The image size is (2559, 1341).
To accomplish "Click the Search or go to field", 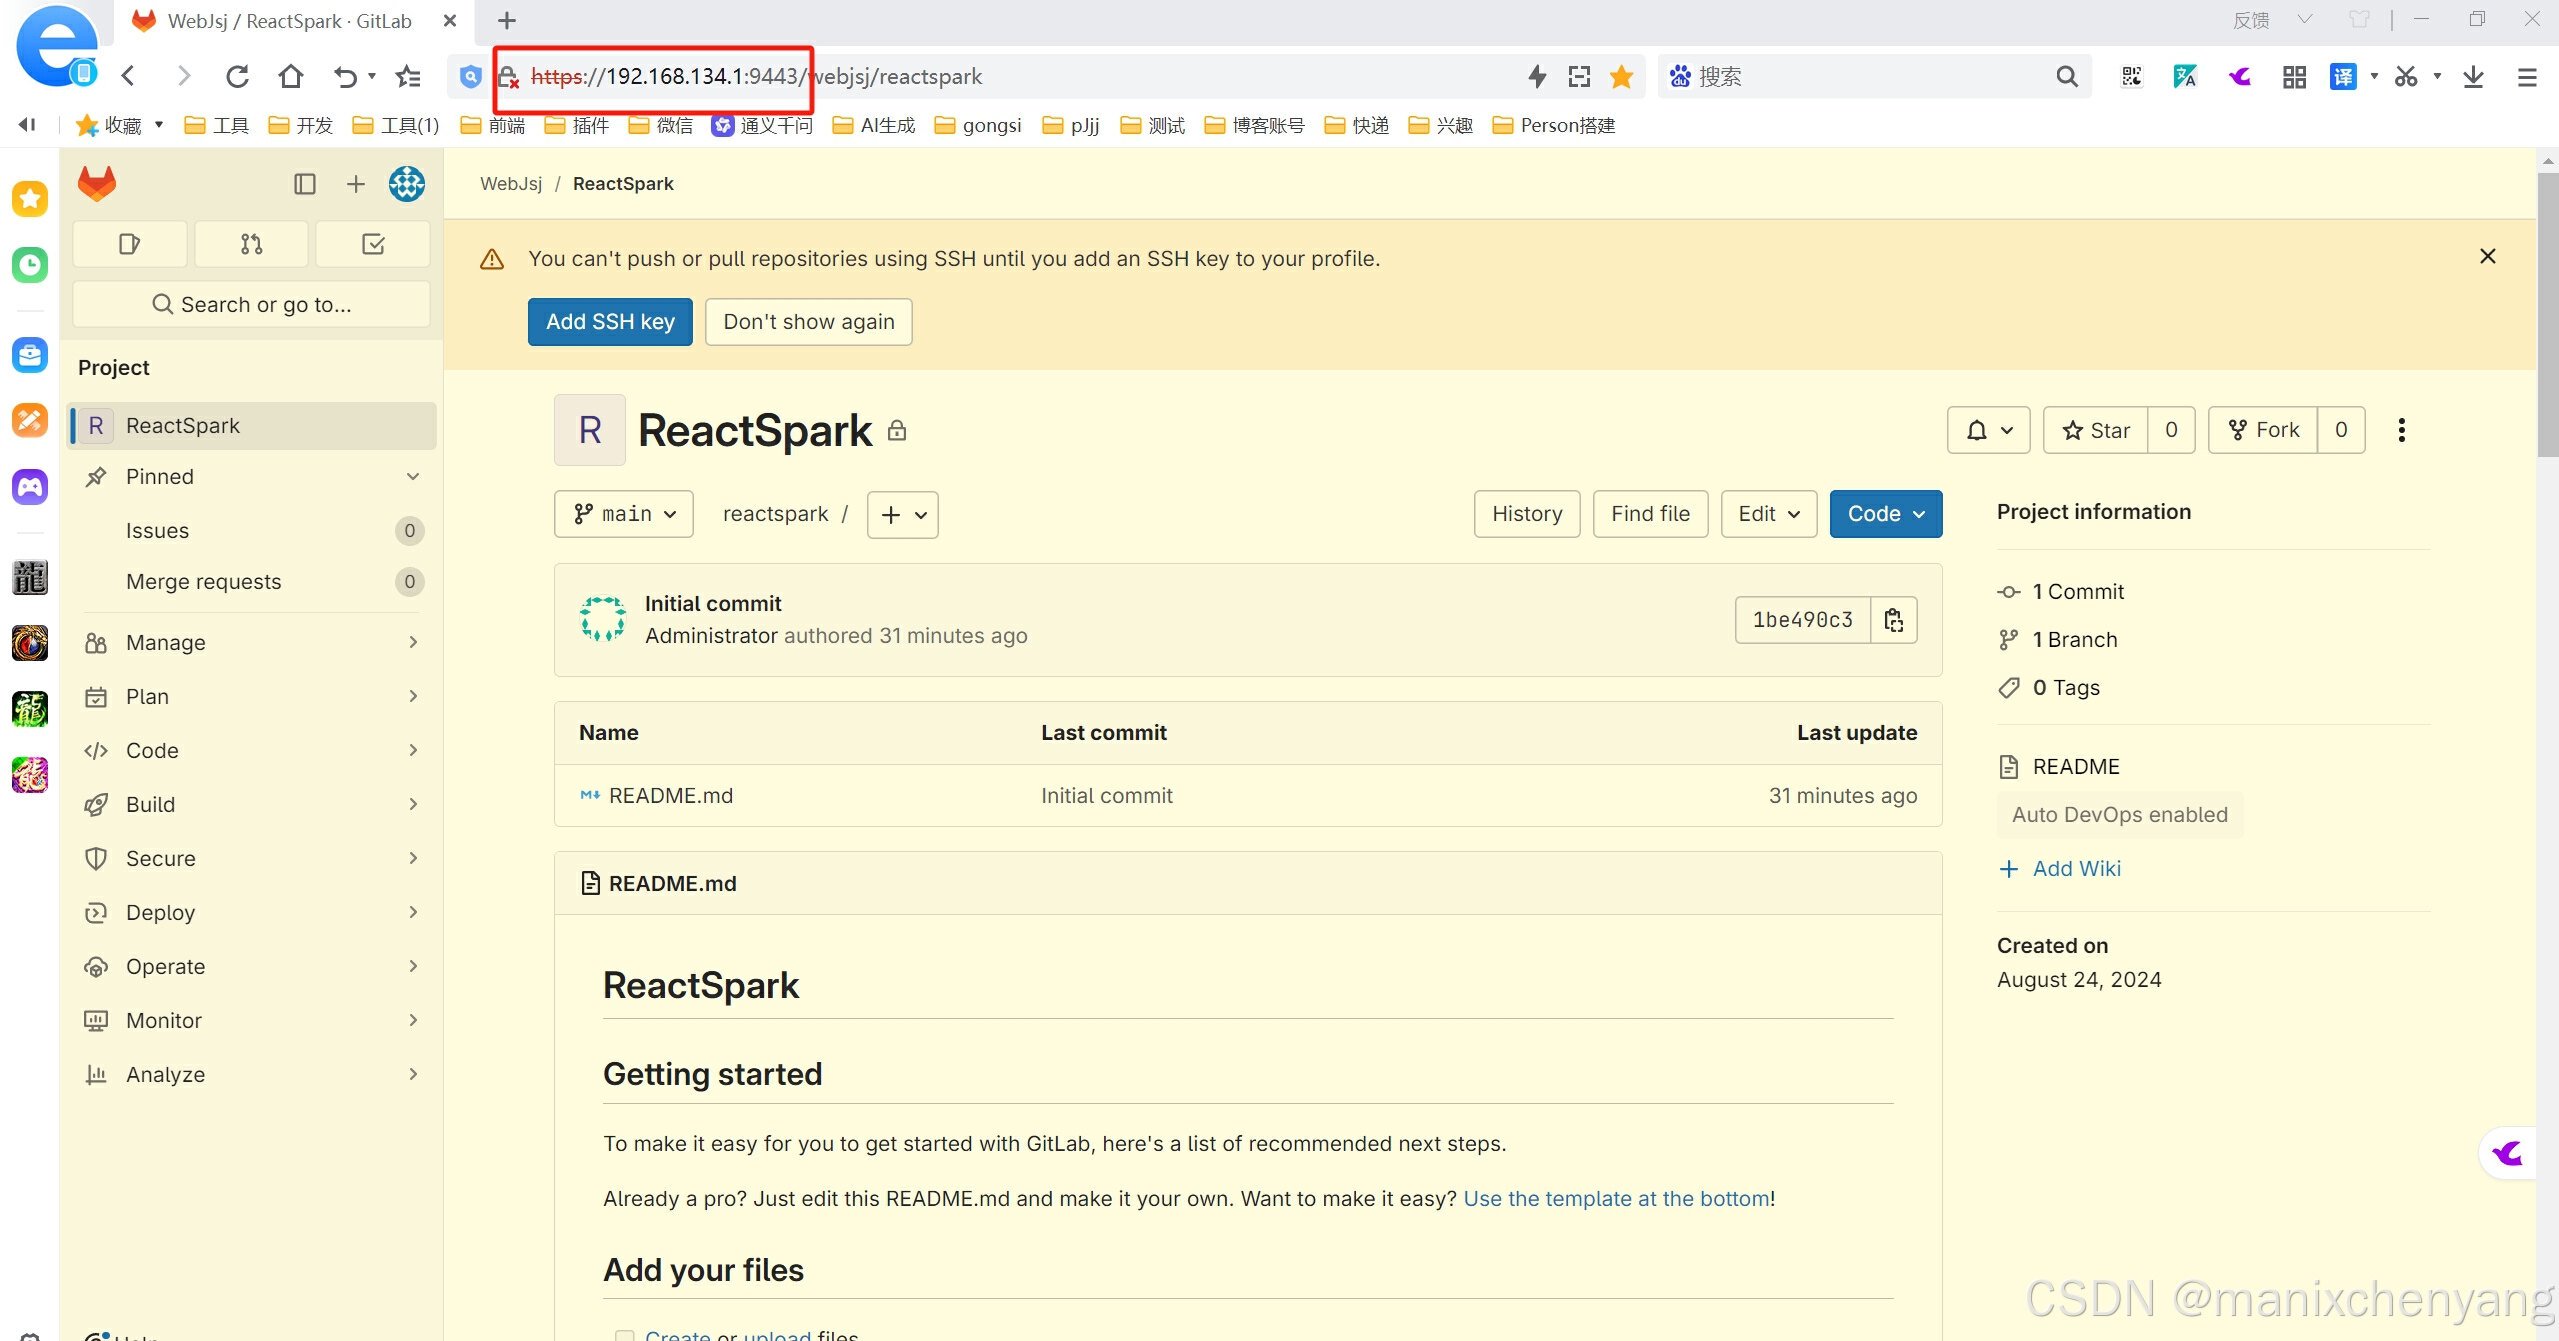I will (251, 304).
